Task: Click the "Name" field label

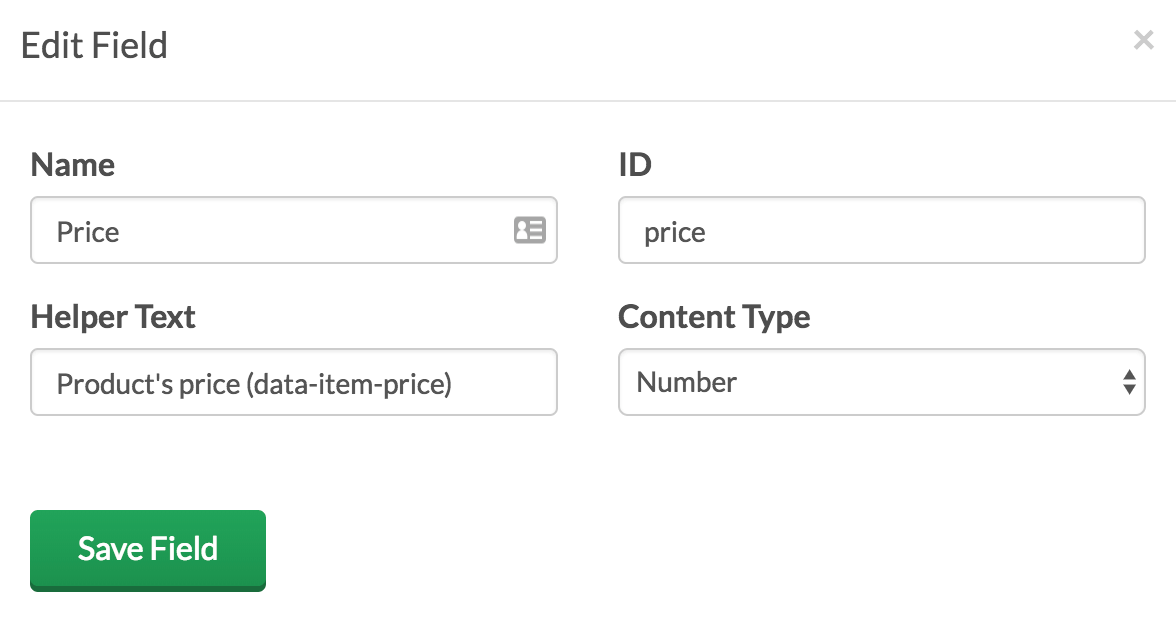Action: (73, 165)
